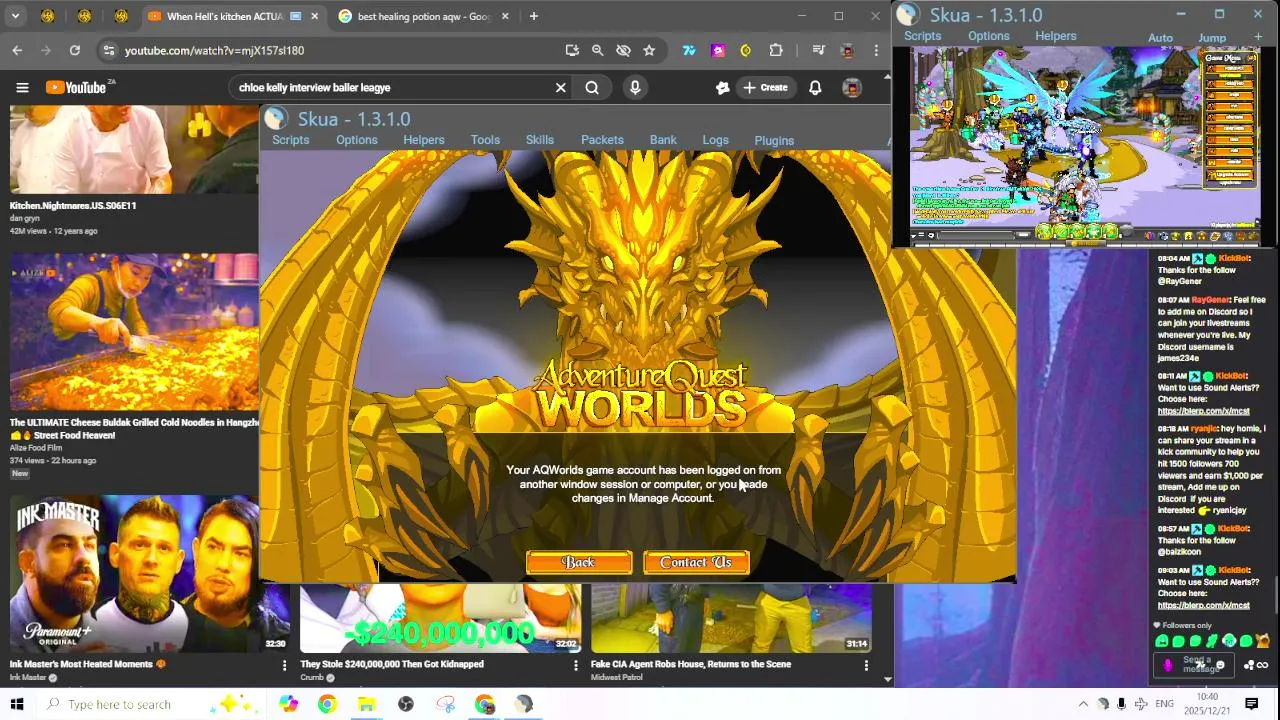Open File Explorer from the taskbar

(366, 704)
